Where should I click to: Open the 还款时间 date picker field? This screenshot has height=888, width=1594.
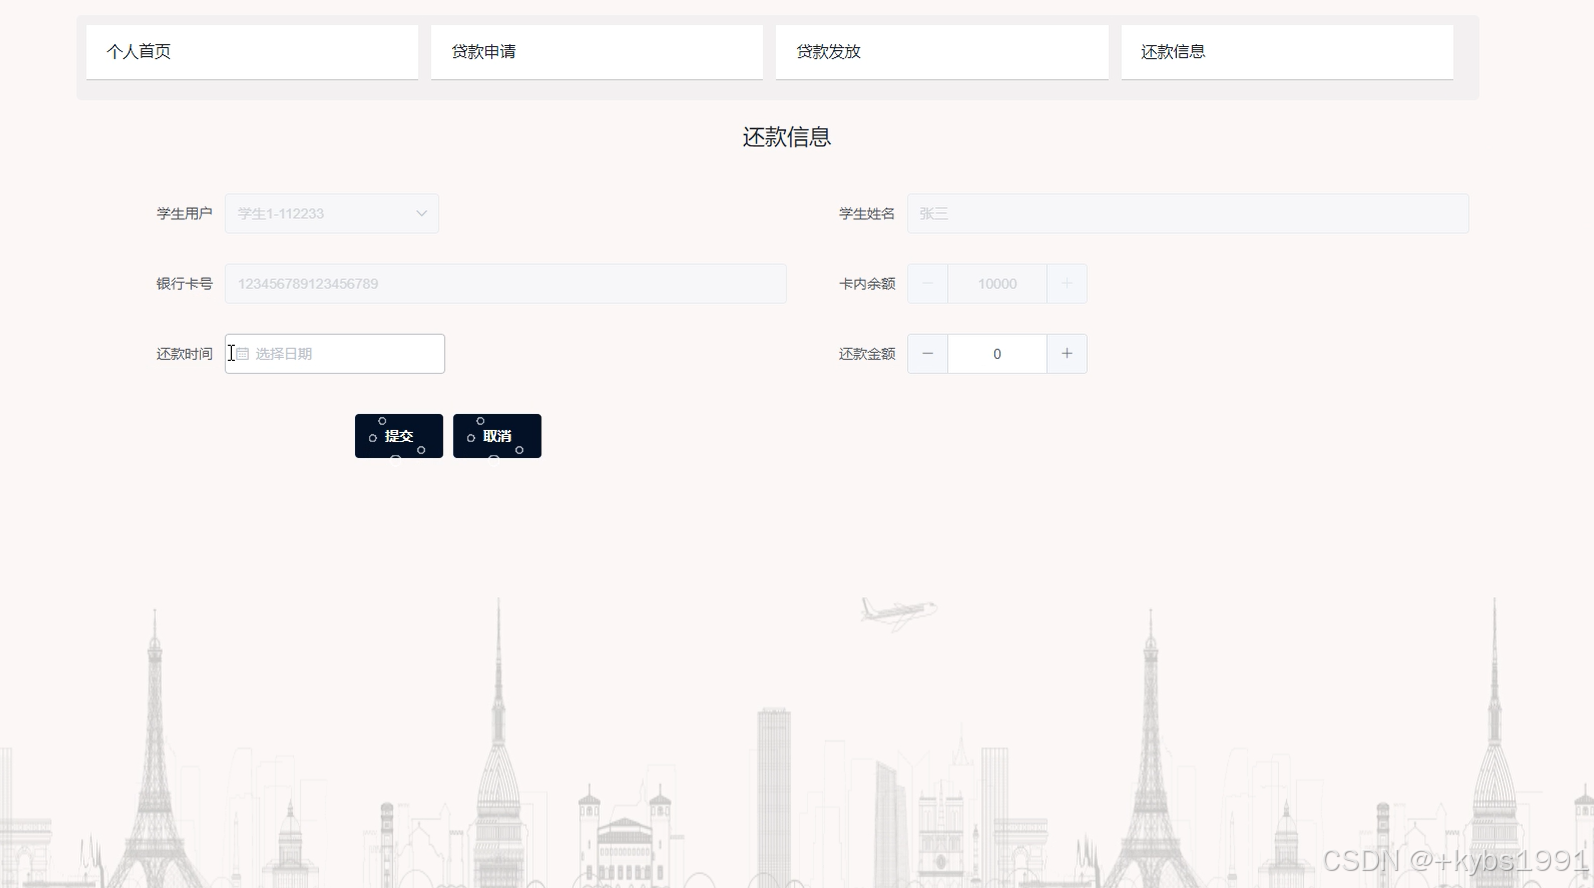click(x=335, y=354)
